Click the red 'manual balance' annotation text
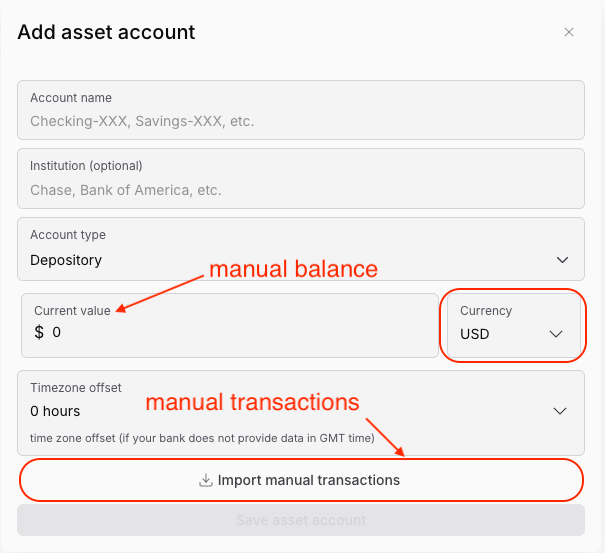This screenshot has width=605, height=553. 292,269
